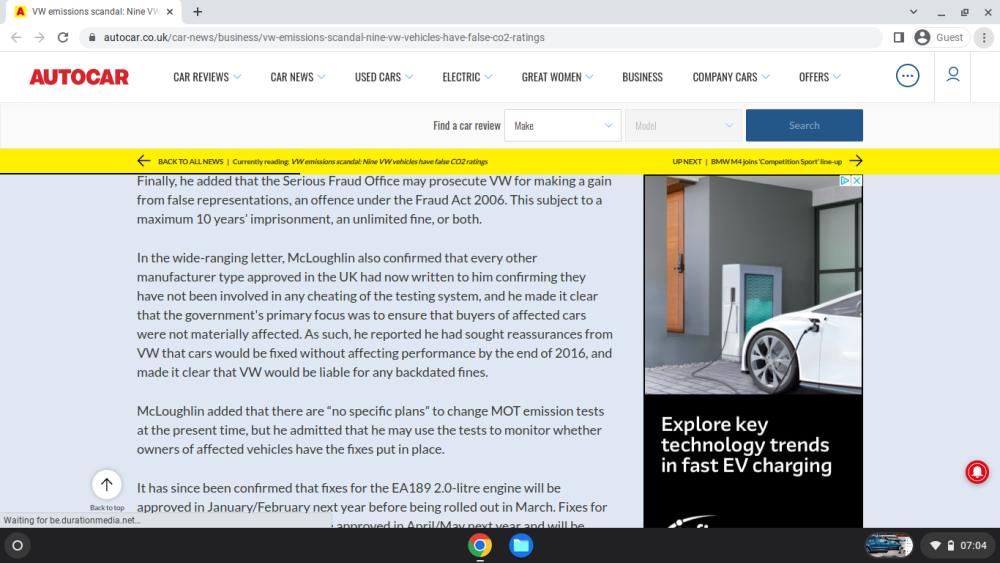
Task: Open the more options ellipsis circle icon
Action: point(908,76)
